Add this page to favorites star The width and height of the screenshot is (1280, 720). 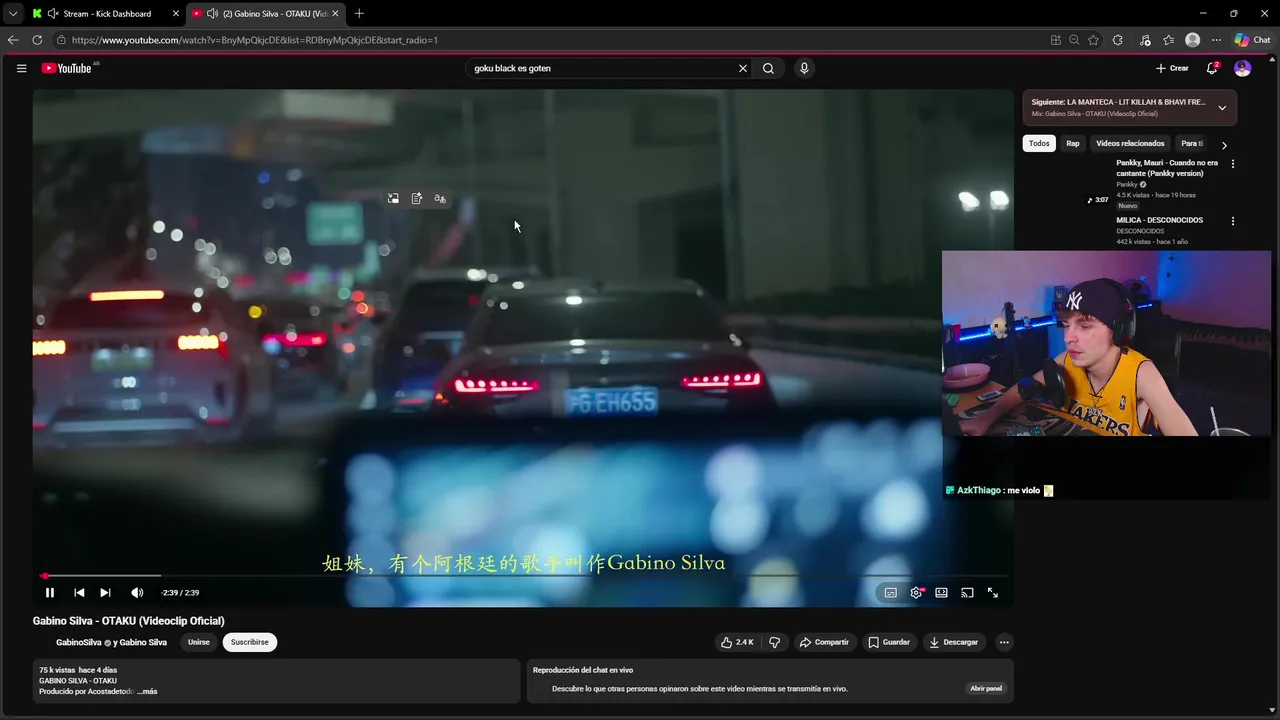pos(1093,40)
